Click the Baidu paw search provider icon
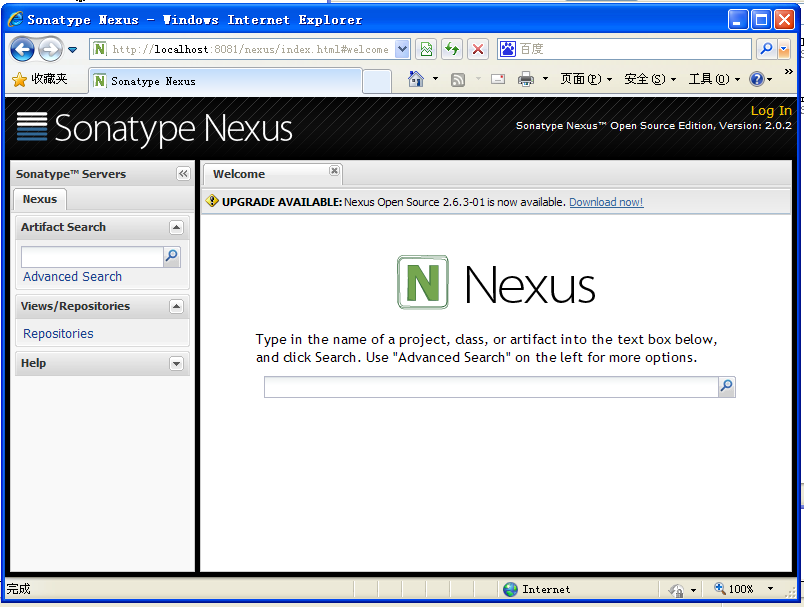 pyautogui.click(x=508, y=49)
